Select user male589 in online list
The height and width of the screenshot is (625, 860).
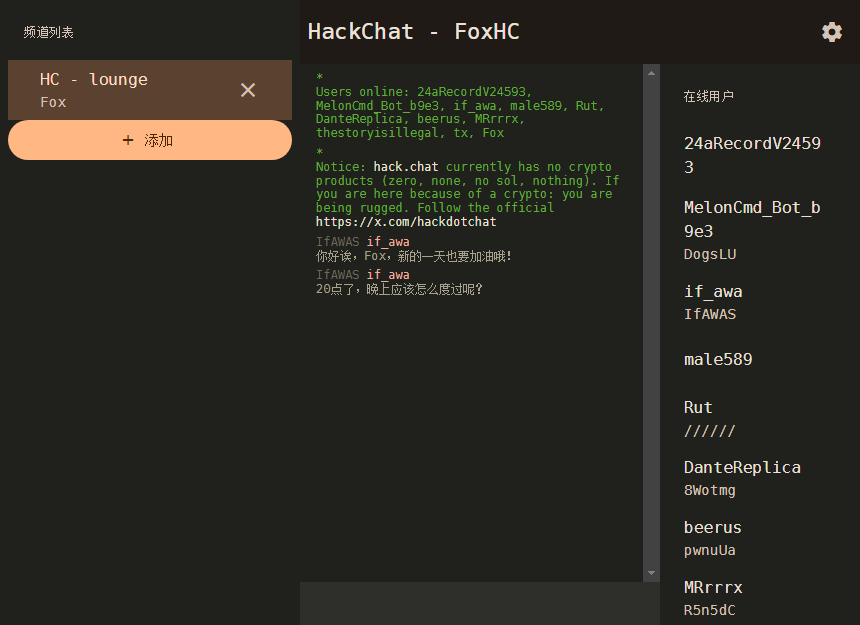[718, 360]
